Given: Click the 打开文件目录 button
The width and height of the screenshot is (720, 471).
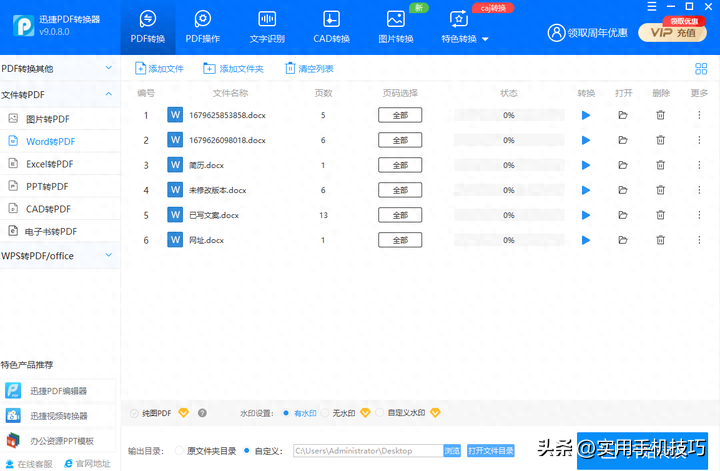Looking at the screenshot, I should click(x=490, y=451).
